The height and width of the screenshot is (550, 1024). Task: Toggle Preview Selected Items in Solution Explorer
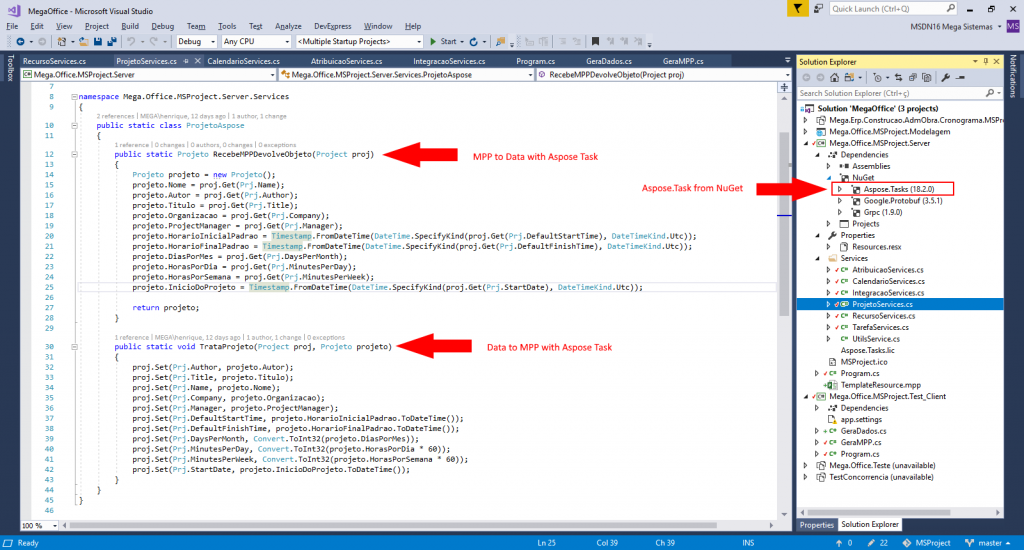960,78
